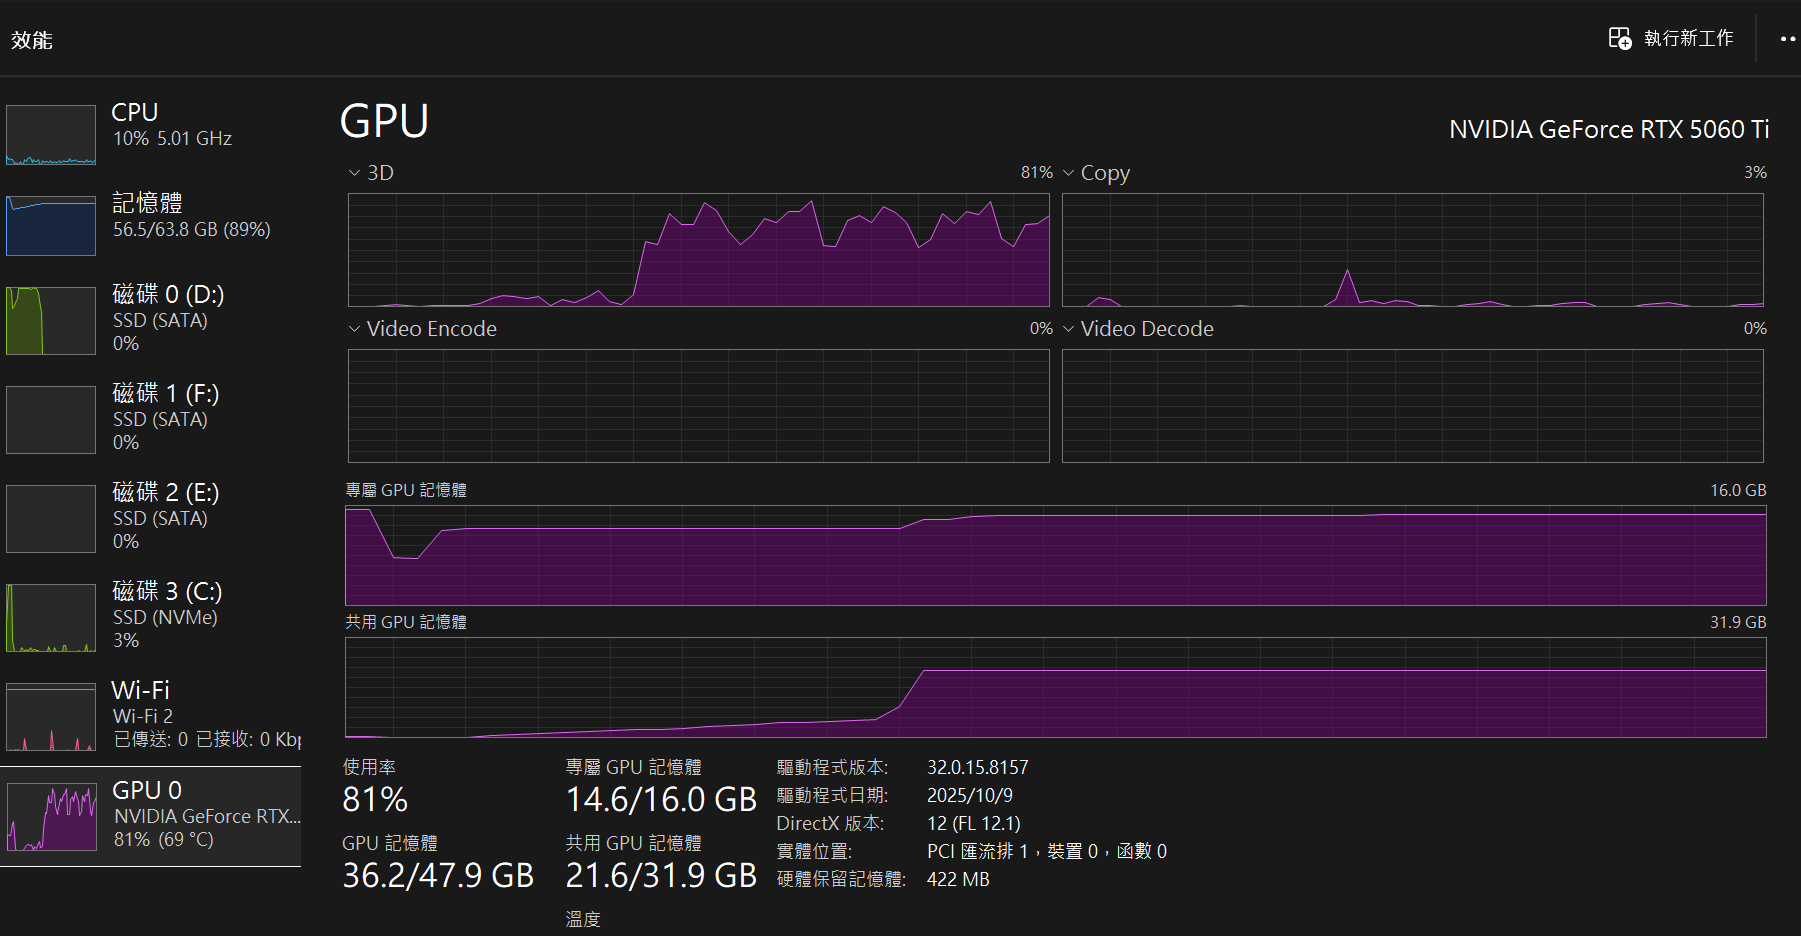Click the CPU mini usage graph thumbnail

(x=51, y=135)
